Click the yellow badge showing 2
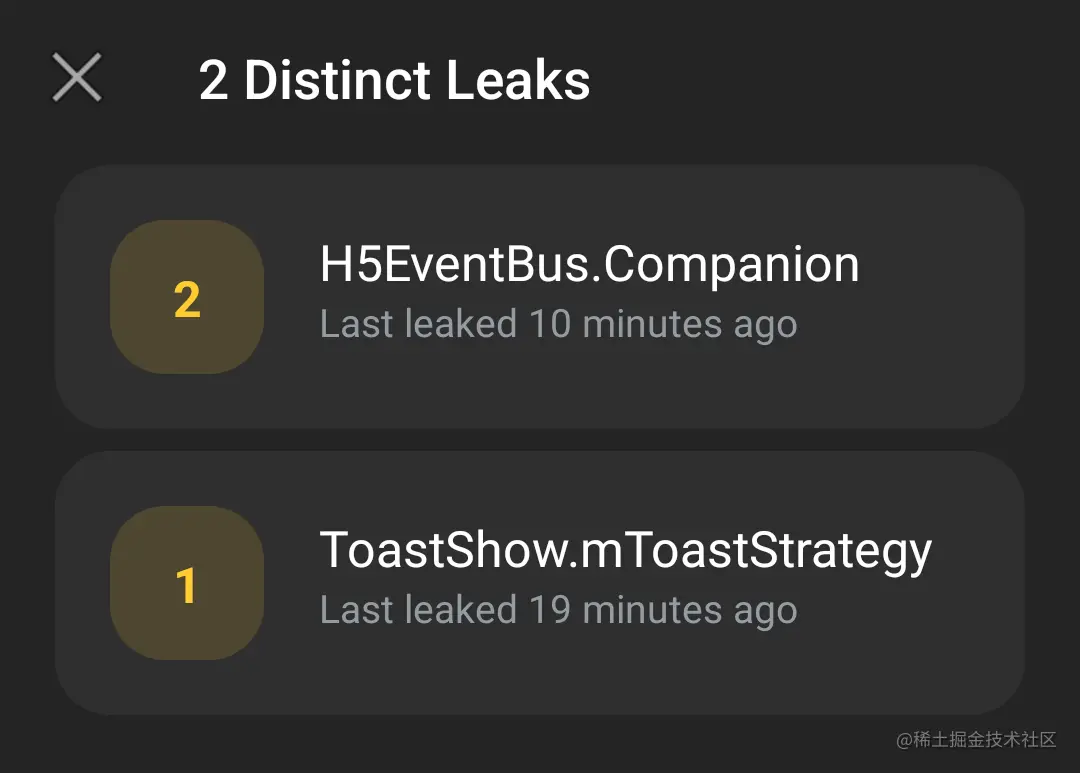 click(187, 298)
